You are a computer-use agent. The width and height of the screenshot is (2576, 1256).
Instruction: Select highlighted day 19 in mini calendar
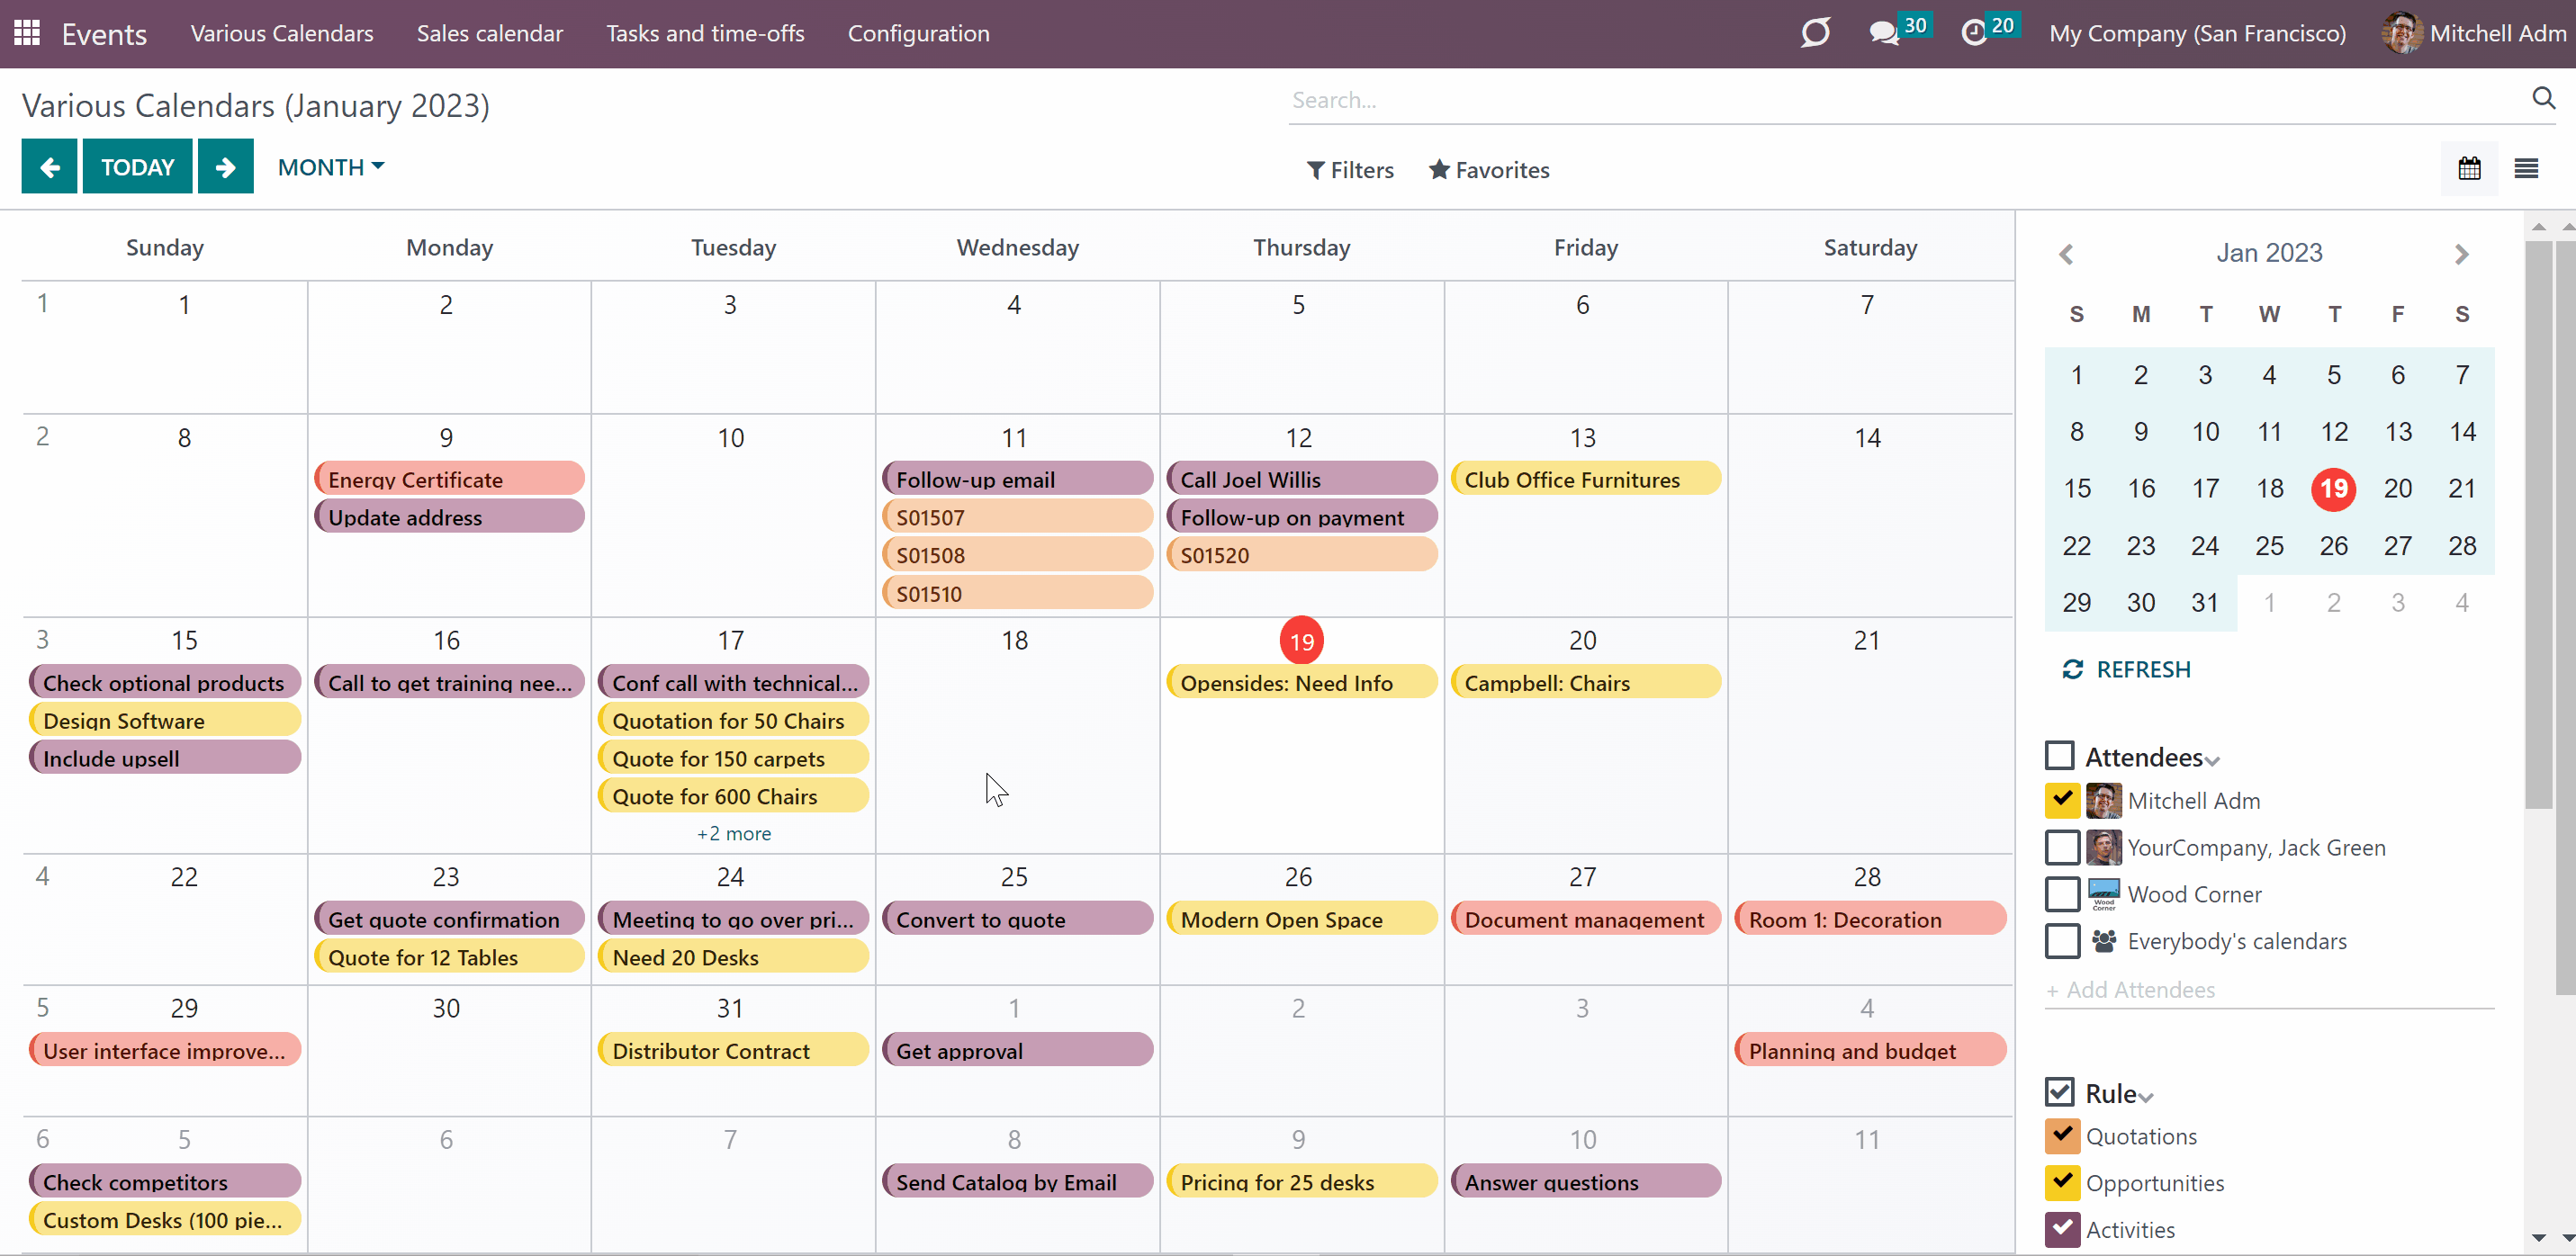[2333, 488]
